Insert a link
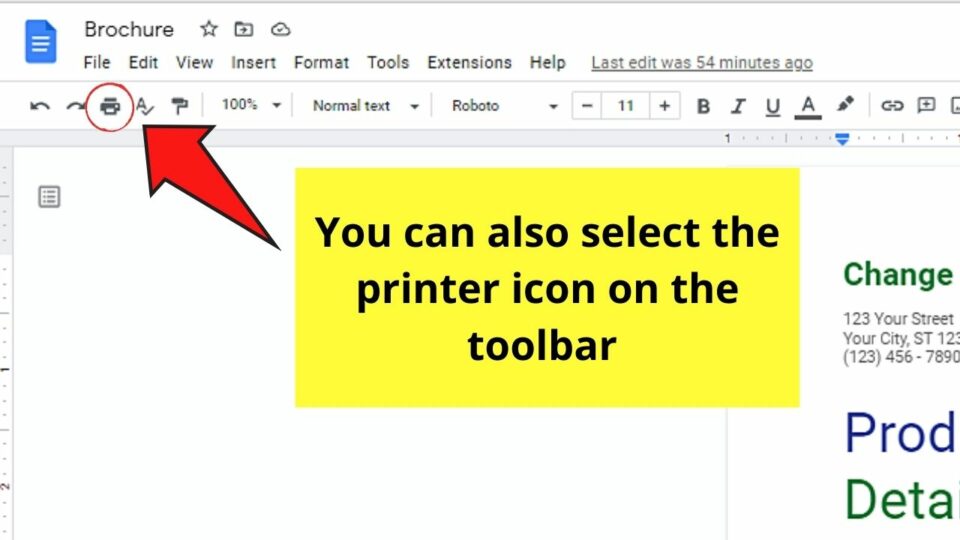960x540 pixels. (x=892, y=106)
